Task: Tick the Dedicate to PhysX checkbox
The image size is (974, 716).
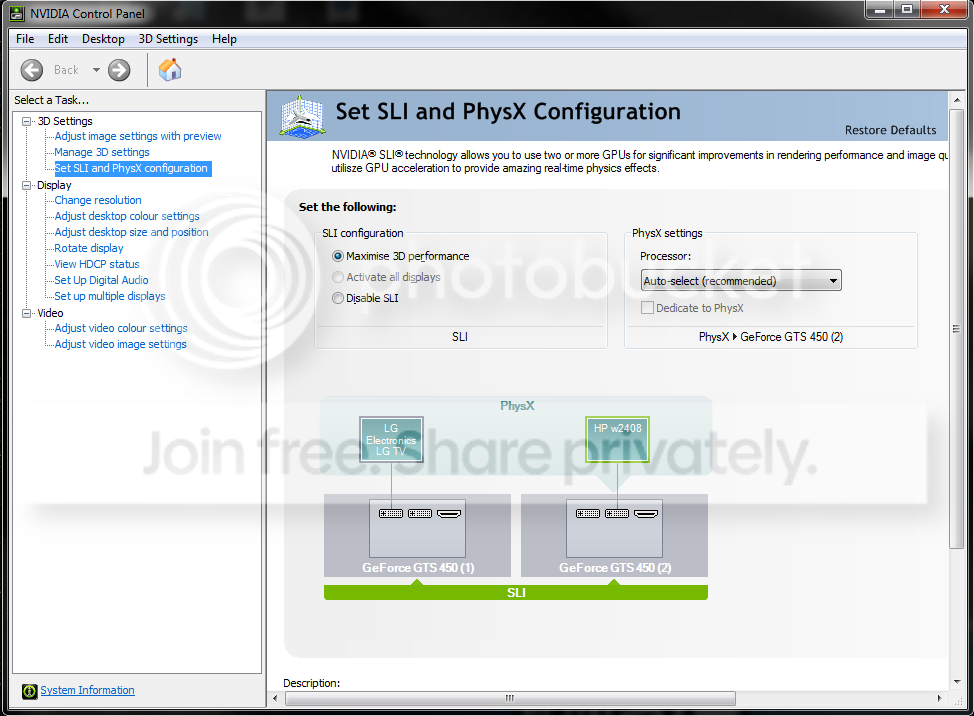Action: click(647, 308)
